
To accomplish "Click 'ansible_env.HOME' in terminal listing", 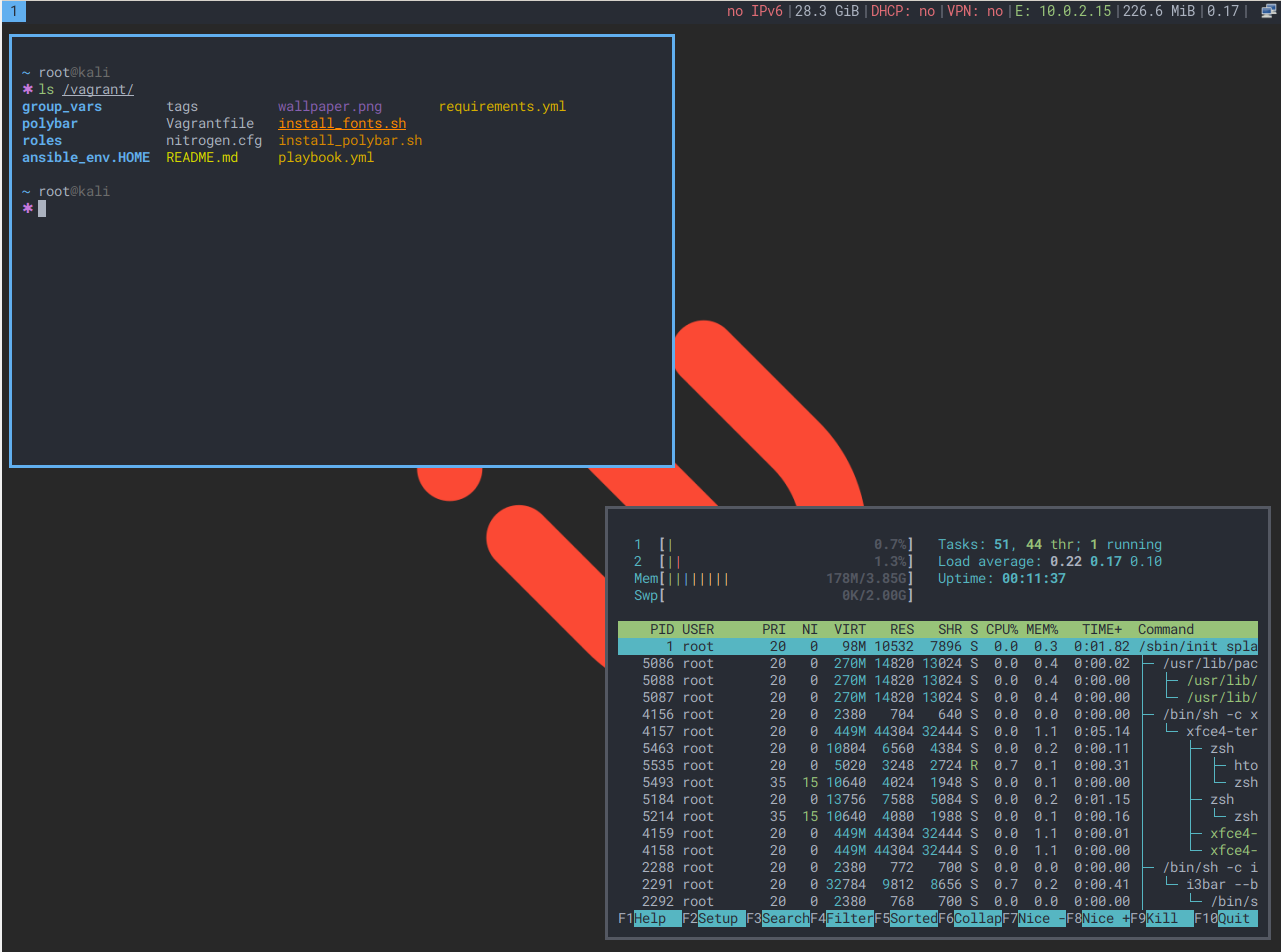I will click(86, 157).
